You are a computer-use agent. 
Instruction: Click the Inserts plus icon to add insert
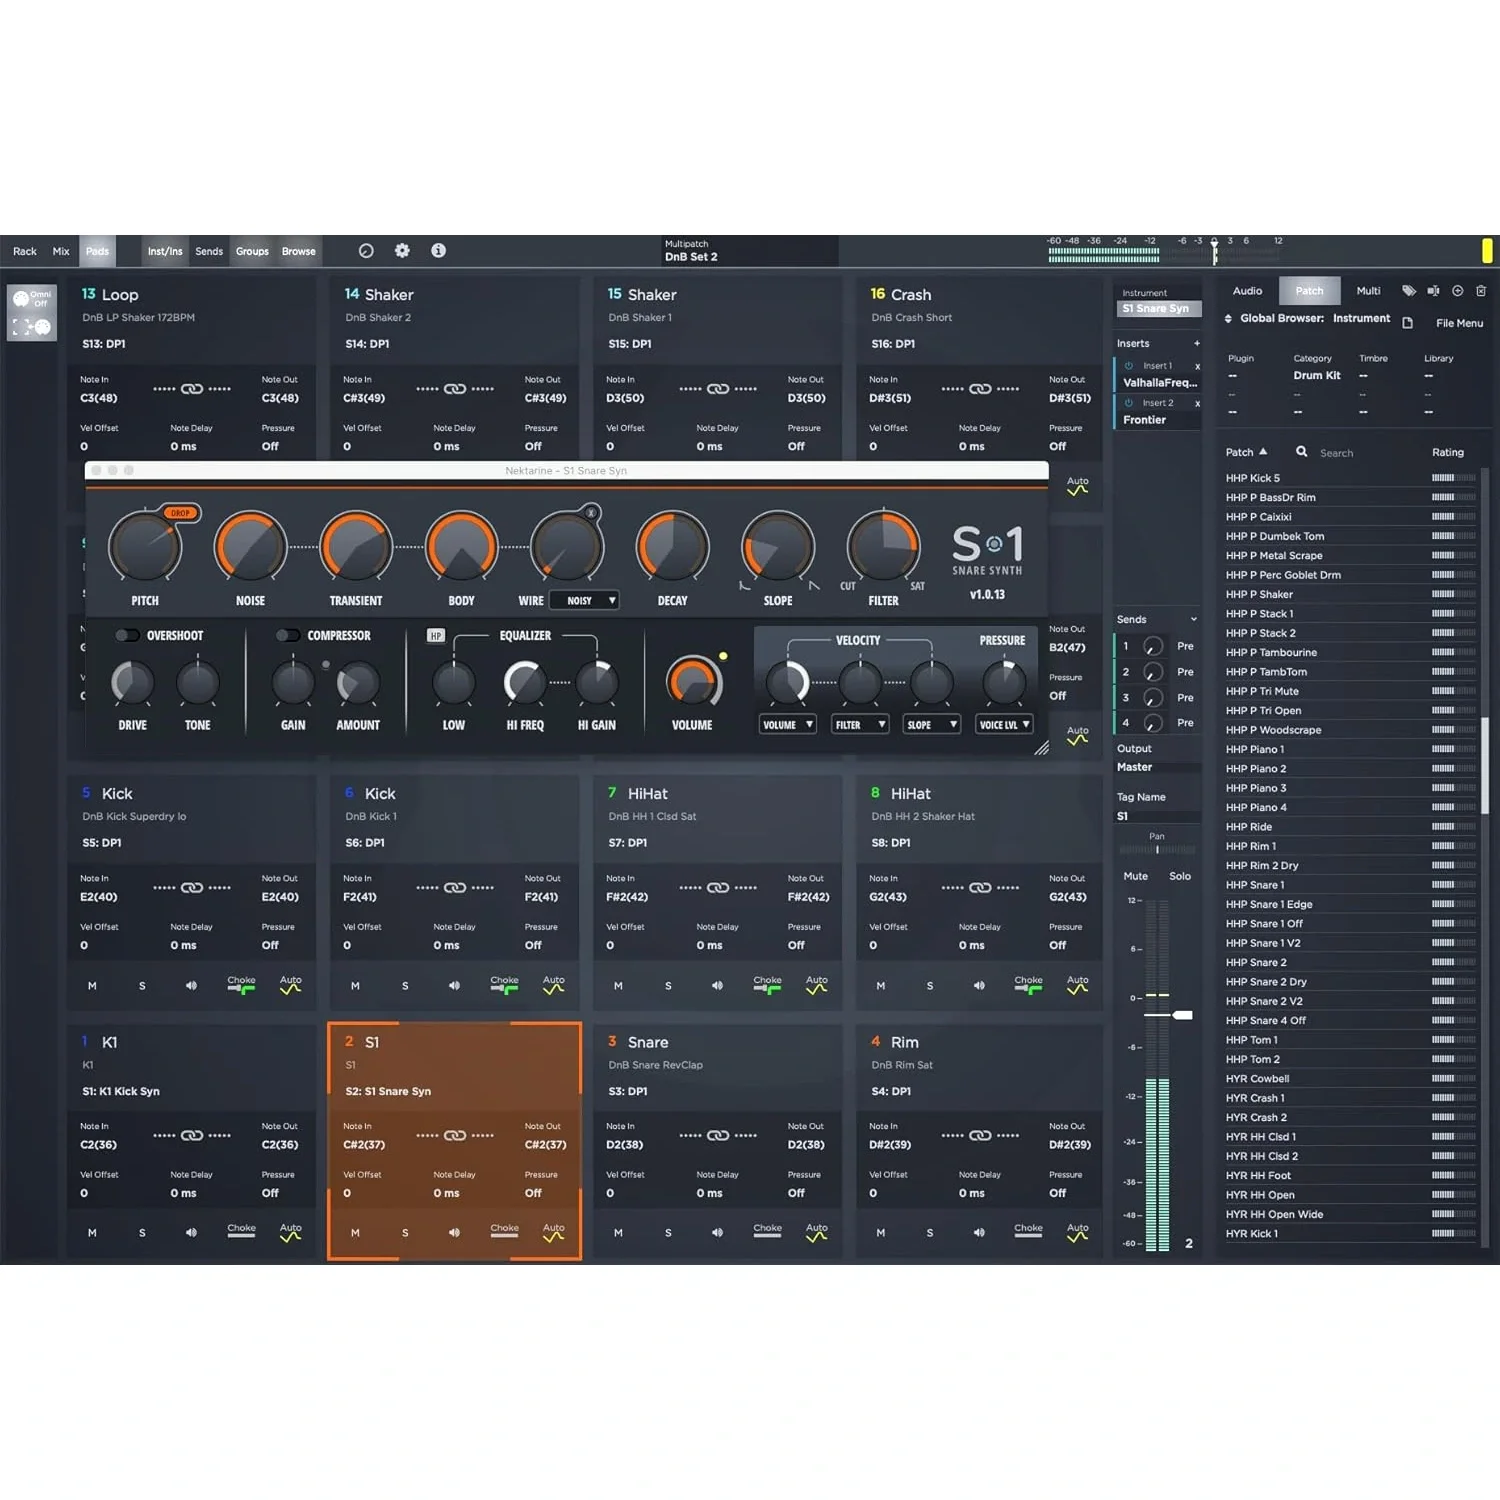pos(1196,344)
